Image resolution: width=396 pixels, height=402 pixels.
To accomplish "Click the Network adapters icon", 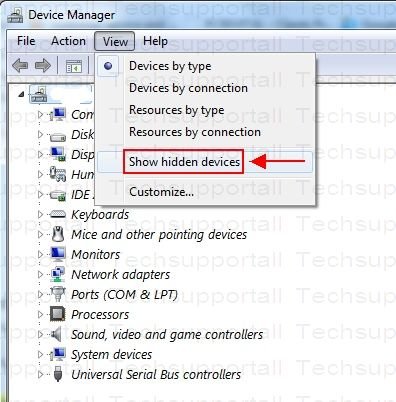I will point(58,274).
